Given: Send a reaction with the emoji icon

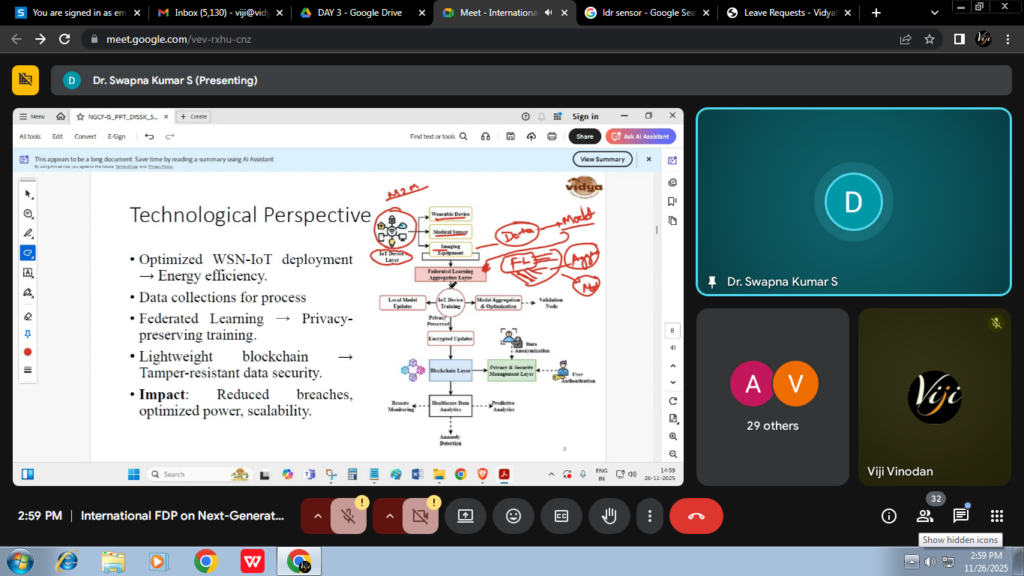Looking at the screenshot, I should click(x=513, y=516).
